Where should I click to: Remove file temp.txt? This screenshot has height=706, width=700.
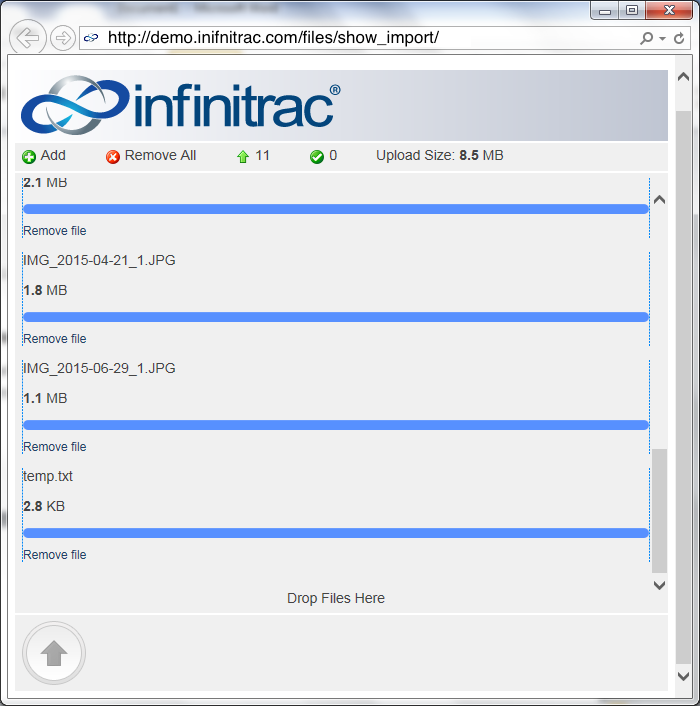(x=54, y=555)
